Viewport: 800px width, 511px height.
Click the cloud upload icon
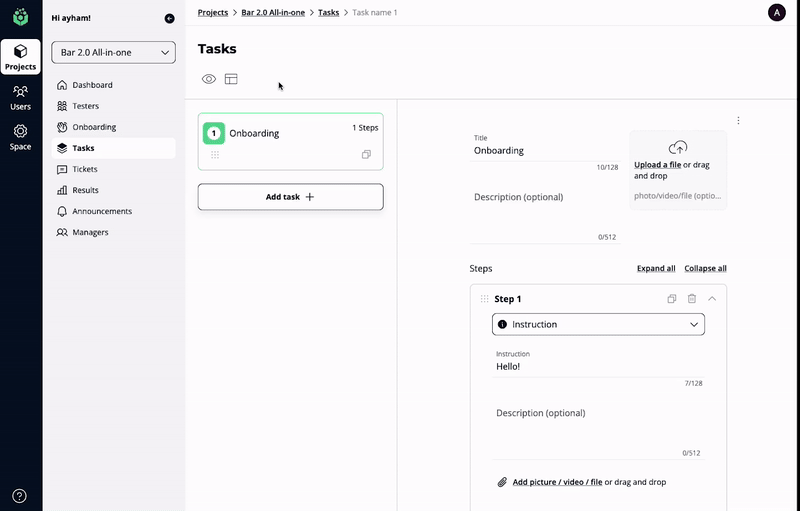pyautogui.click(x=678, y=147)
